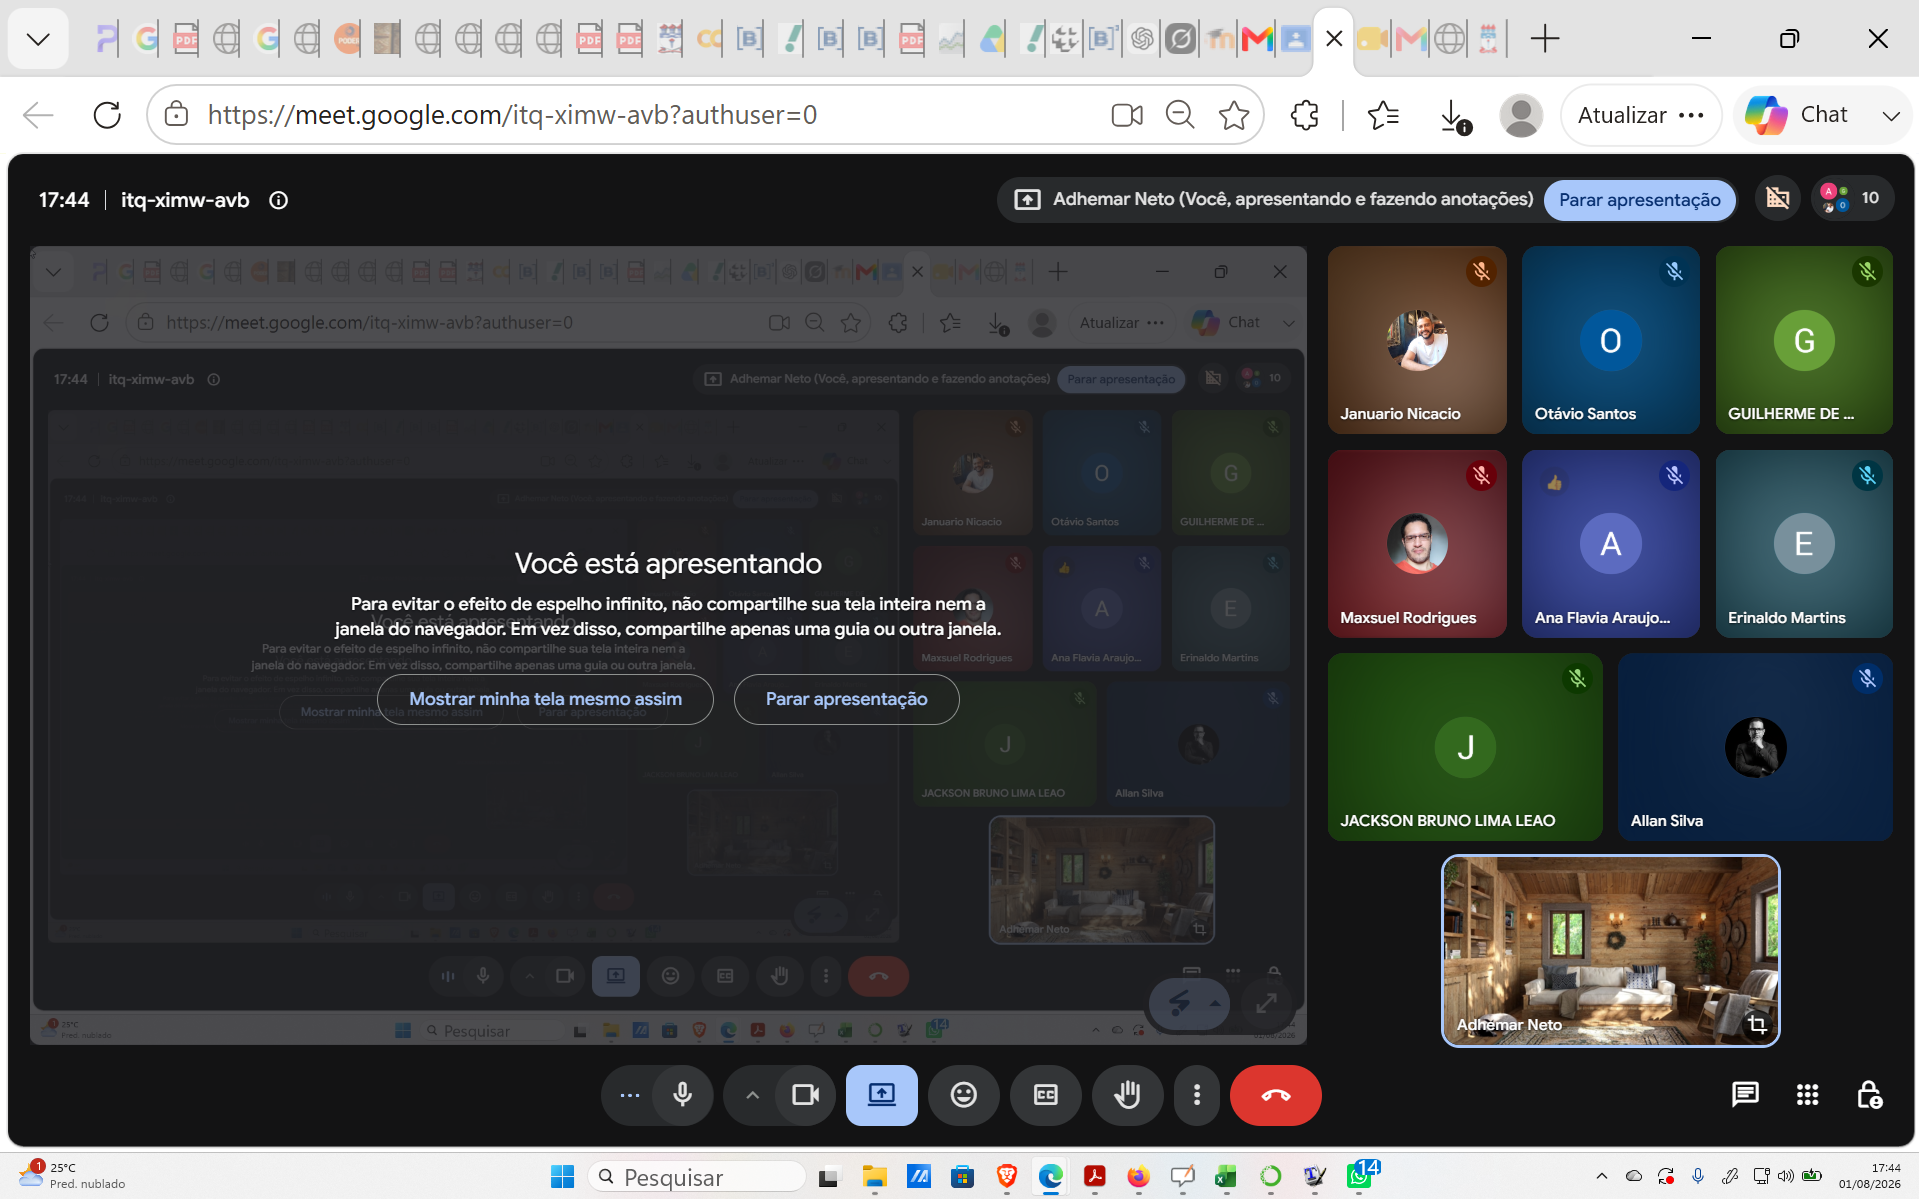Open the in-call chat panel
Image resolution: width=1919 pixels, height=1199 pixels.
[x=1745, y=1095]
